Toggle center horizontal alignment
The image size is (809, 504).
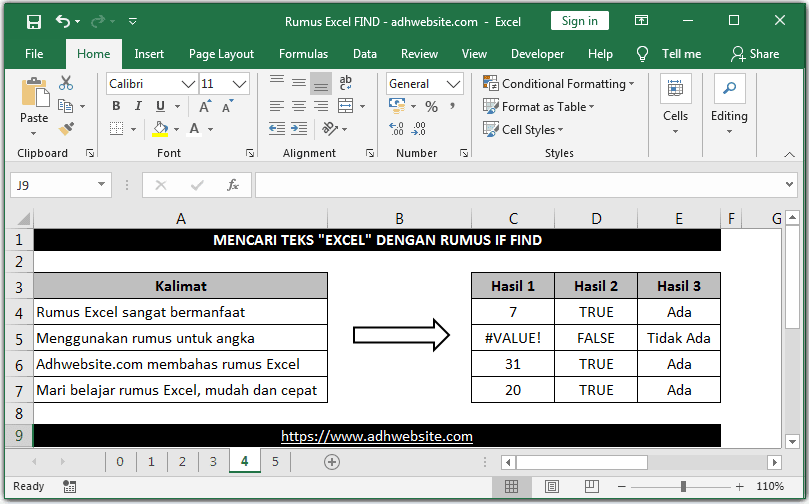click(x=299, y=106)
